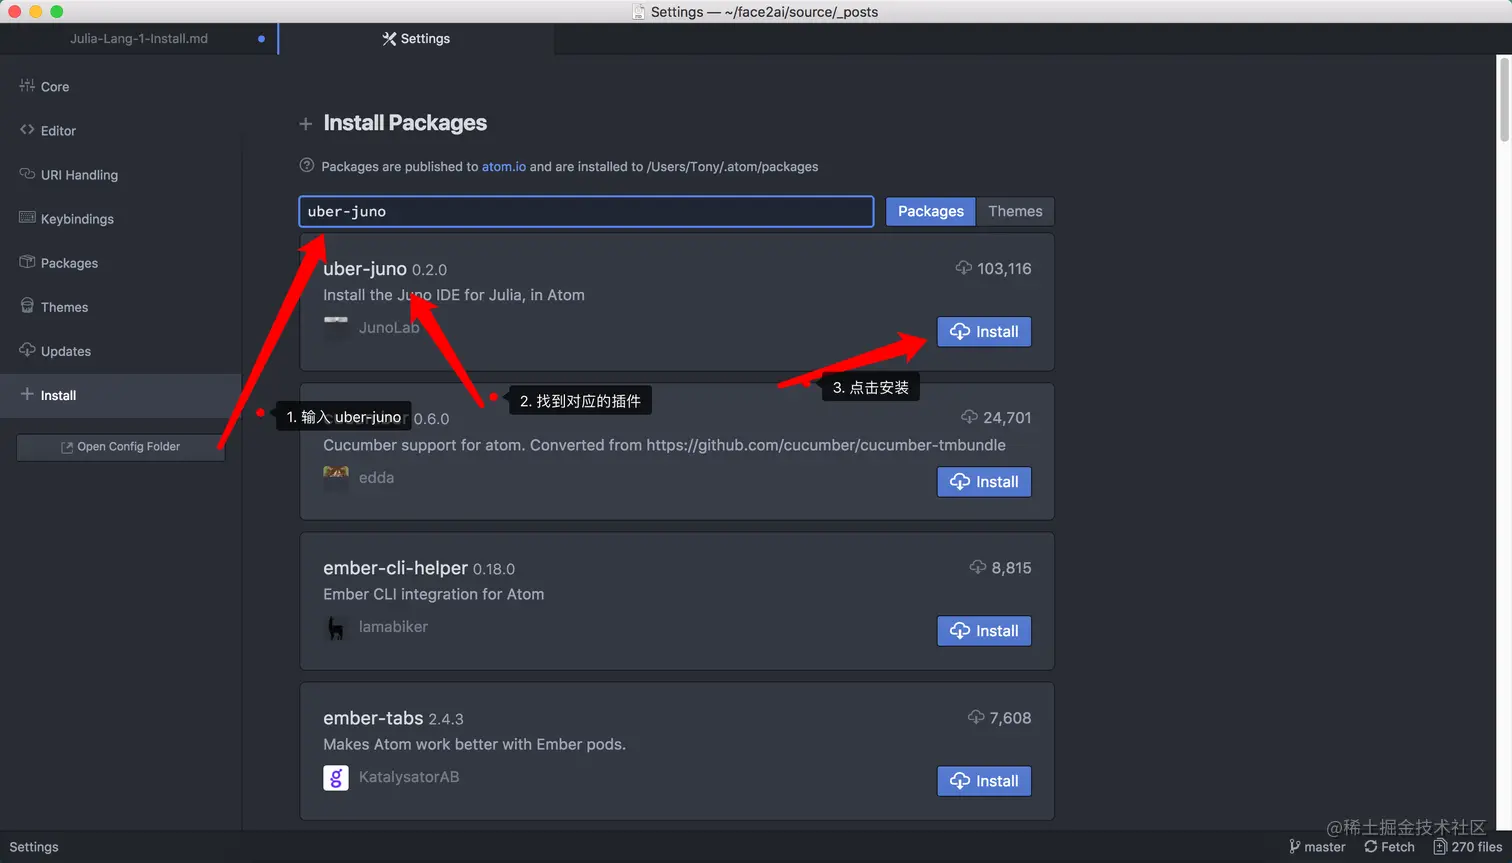
Task: Click Settings label in status bar
Action: point(34,847)
